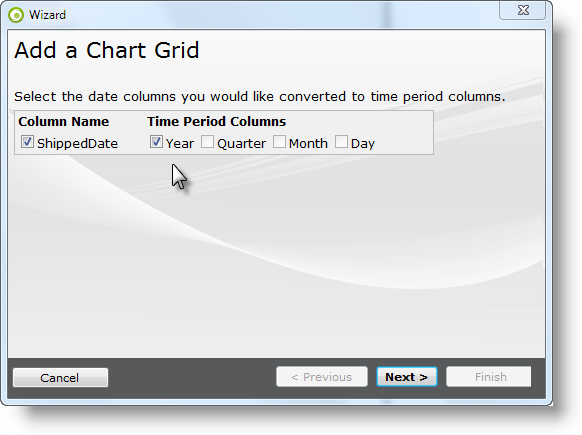
Task: Uncheck the Year time period checkbox
Action: point(156,142)
